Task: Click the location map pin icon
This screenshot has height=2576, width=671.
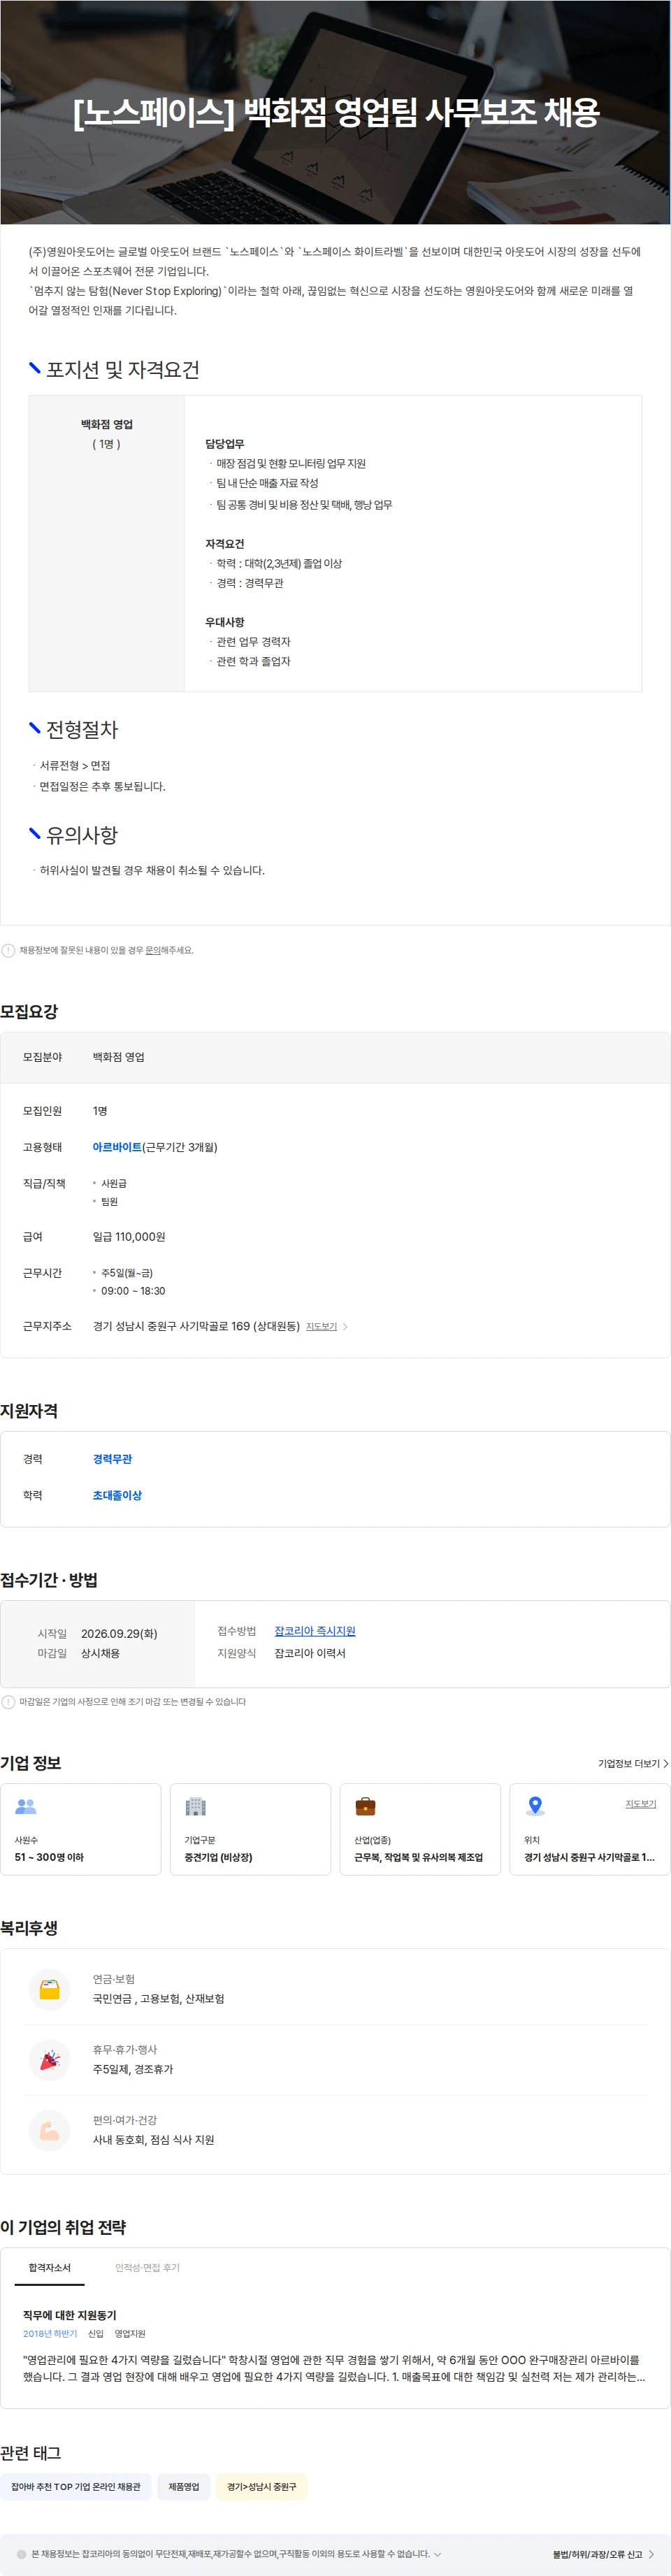Action: (x=535, y=1806)
